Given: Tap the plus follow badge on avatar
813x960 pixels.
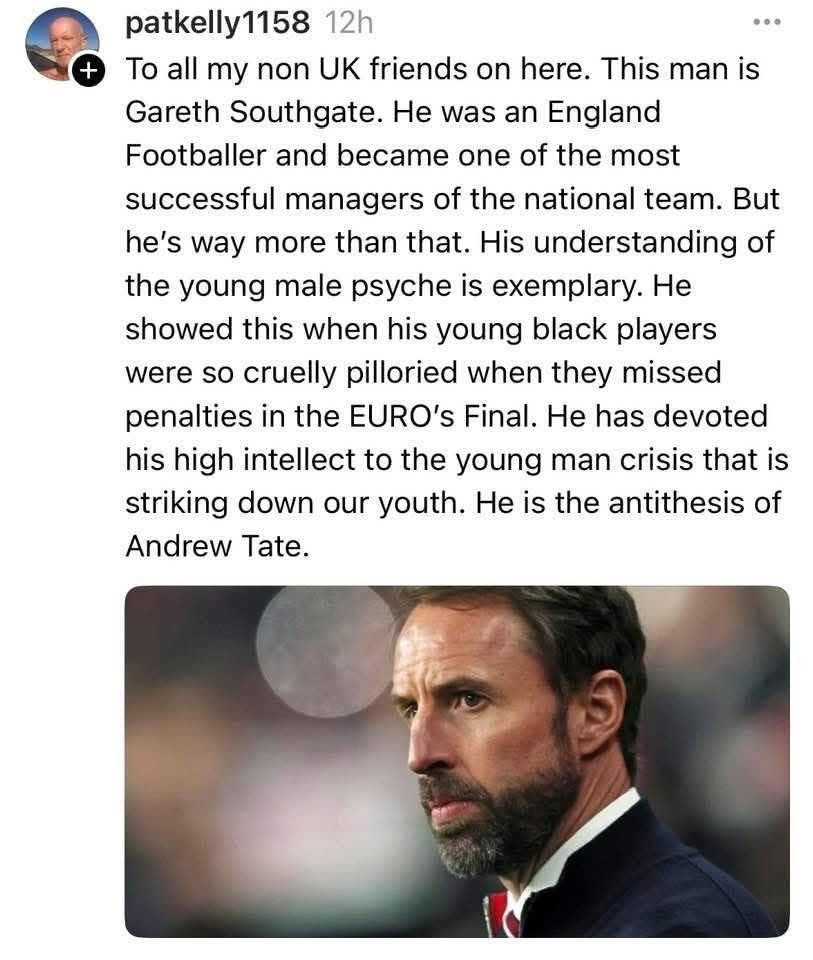Looking at the screenshot, I should tap(88, 71).
